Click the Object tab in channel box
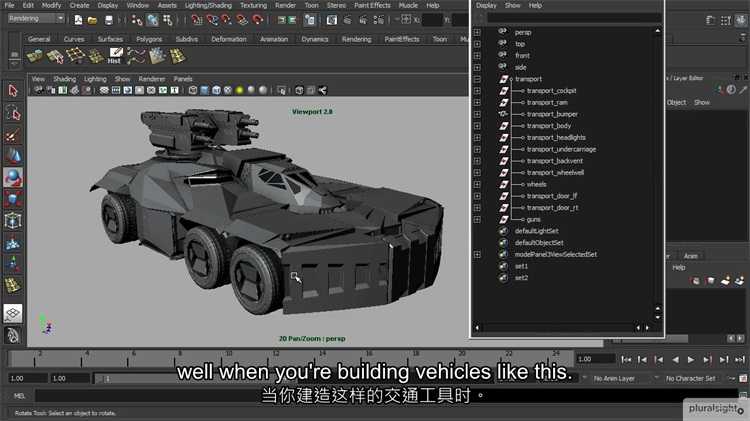This screenshot has height=421, width=750. [676, 102]
